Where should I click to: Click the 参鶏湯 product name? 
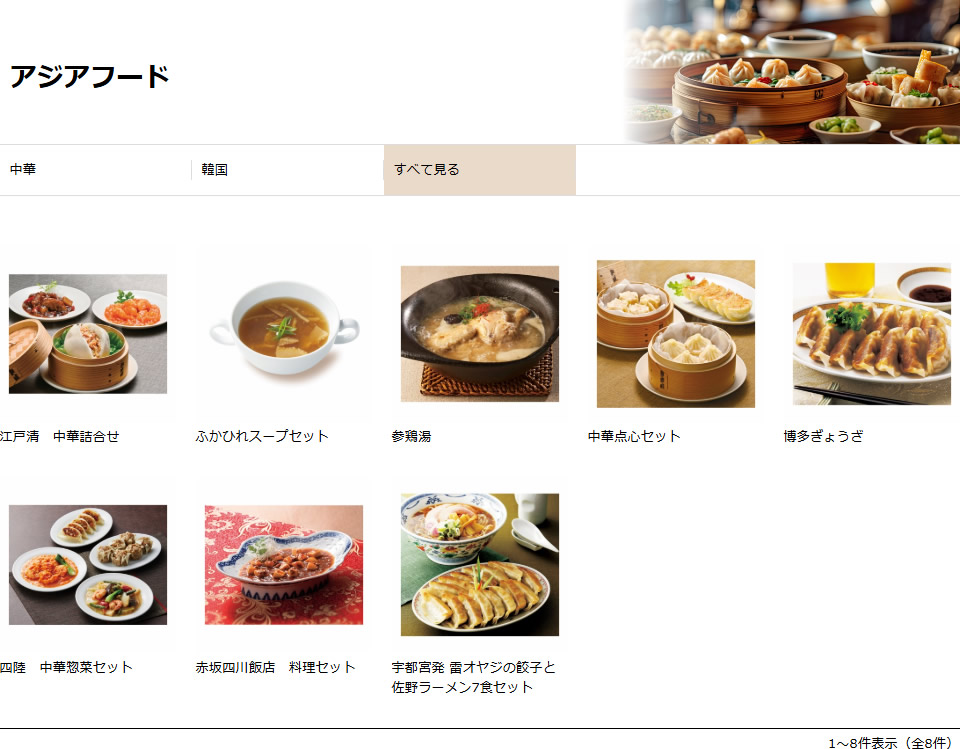click(x=411, y=436)
